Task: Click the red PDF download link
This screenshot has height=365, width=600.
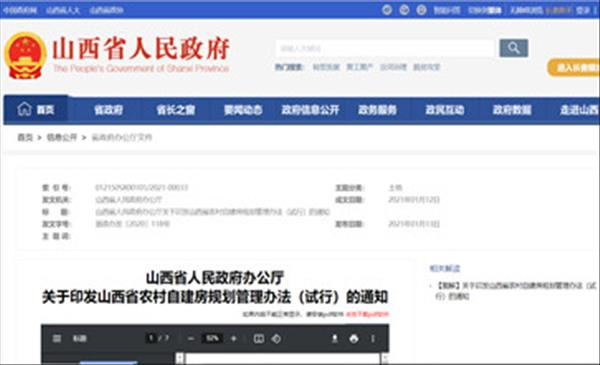Action: pyautogui.click(x=367, y=314)
